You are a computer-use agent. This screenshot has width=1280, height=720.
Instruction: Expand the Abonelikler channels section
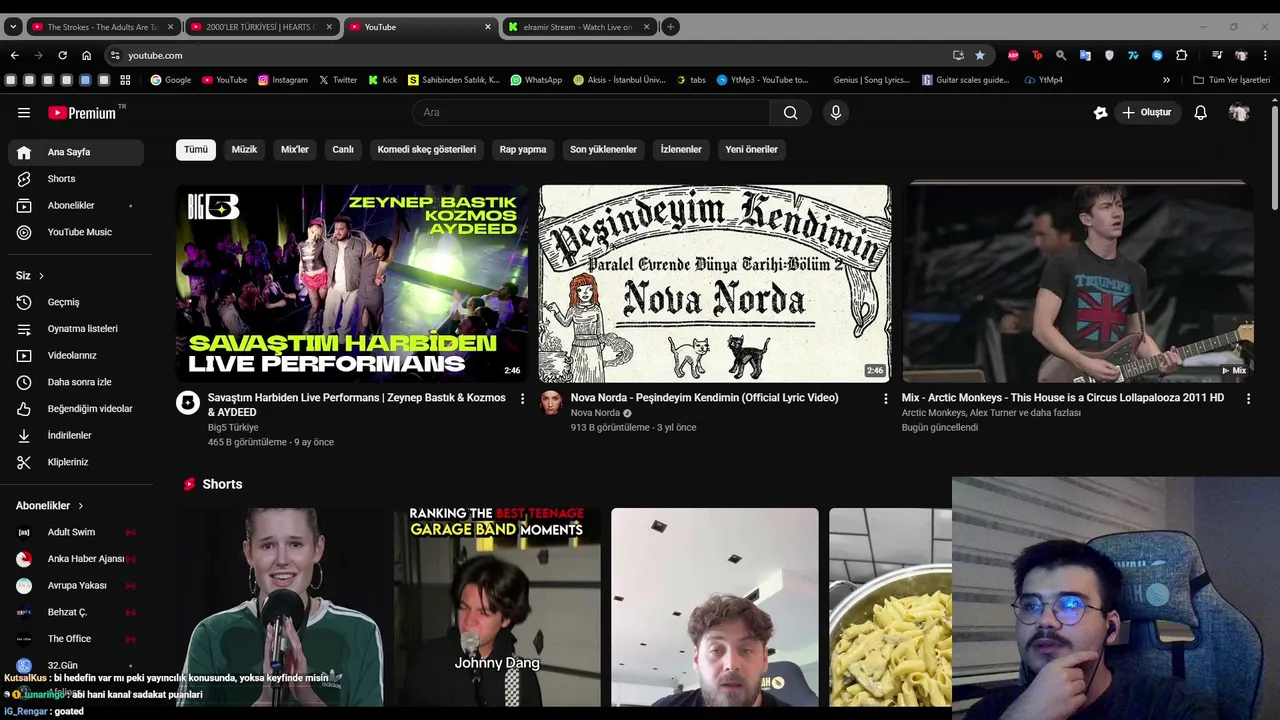(50, 506)
